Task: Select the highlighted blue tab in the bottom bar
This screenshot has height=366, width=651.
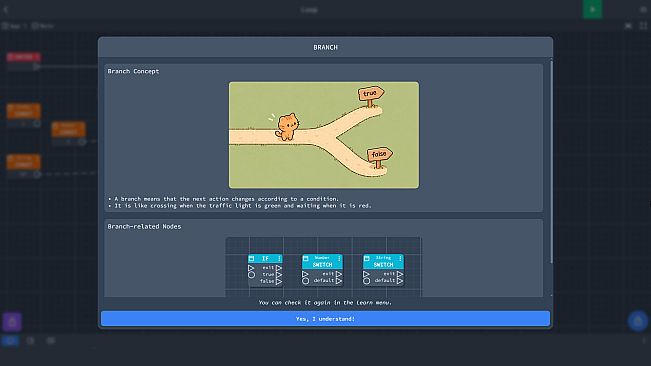Action: (10, 341)
